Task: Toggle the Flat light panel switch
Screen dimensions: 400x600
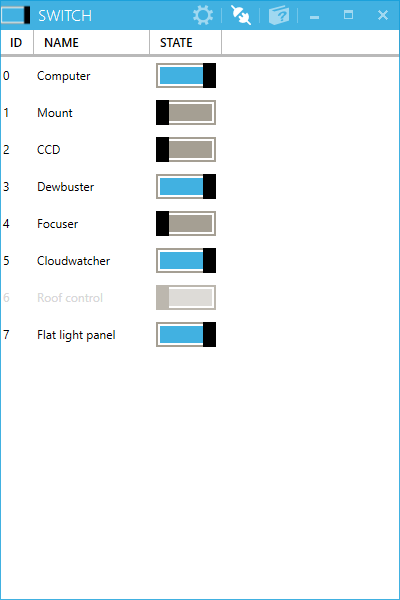Action: (x=186, y=334)
